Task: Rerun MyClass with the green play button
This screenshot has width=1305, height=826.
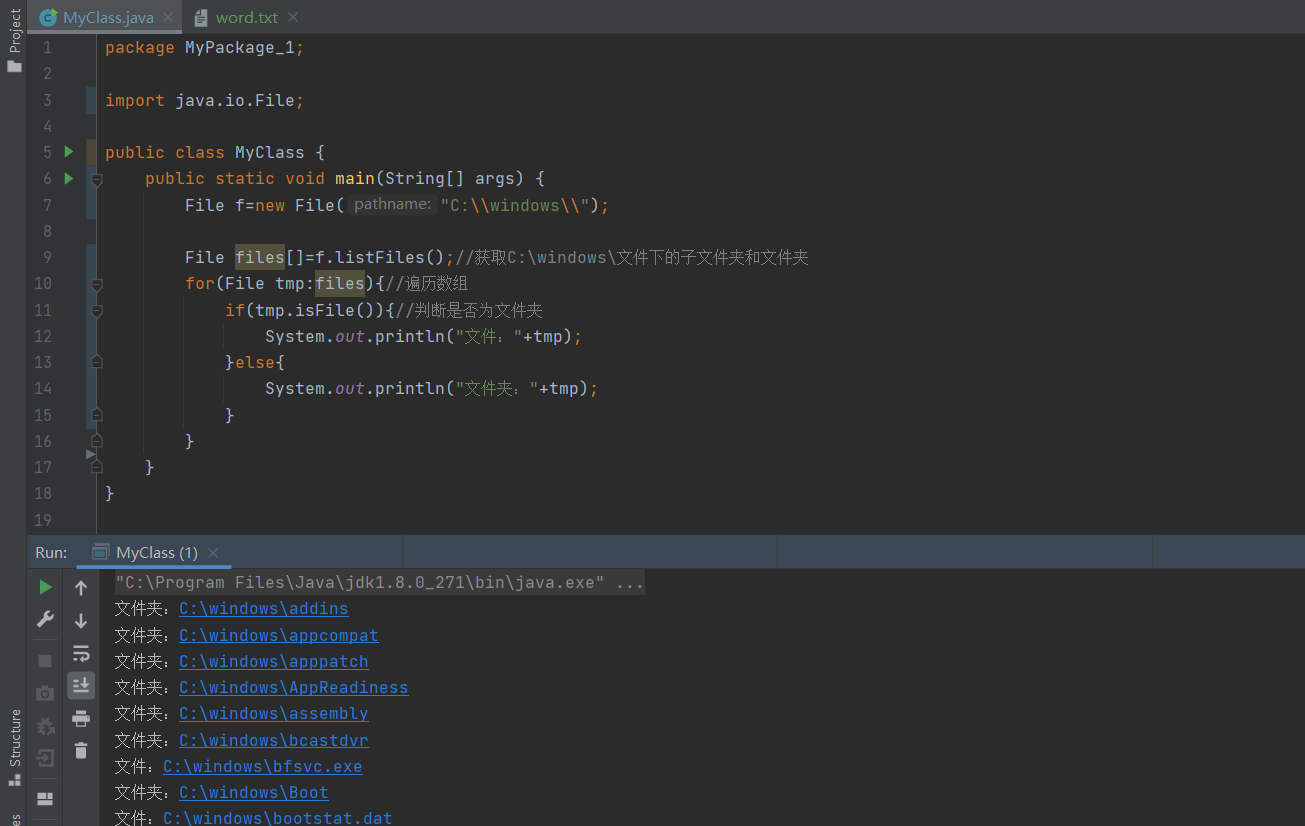Action: 45,587
